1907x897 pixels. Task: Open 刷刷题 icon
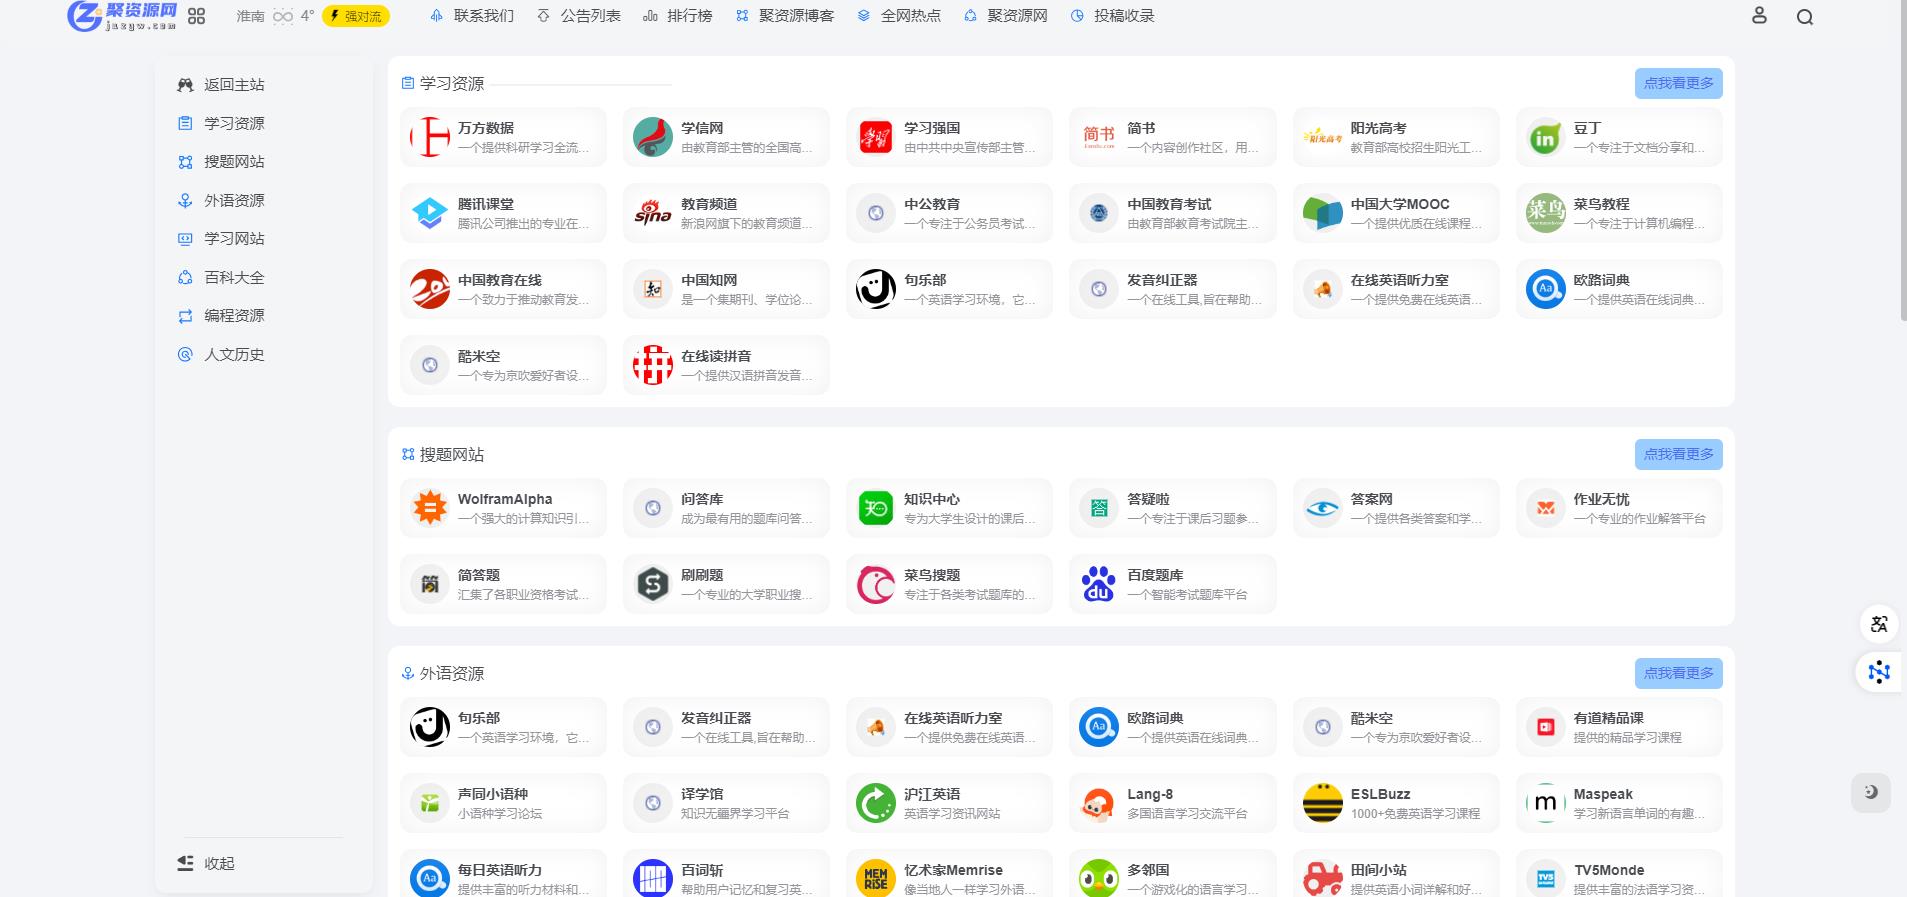tap(653, 584)
